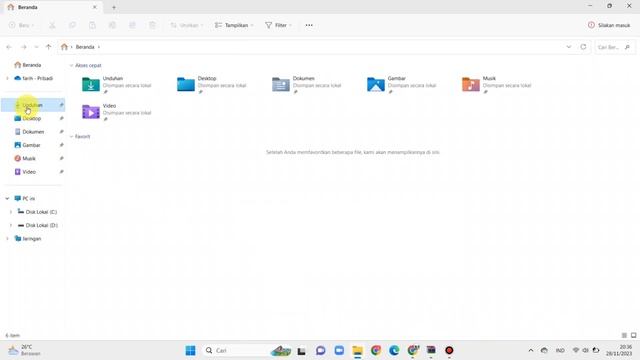Select Unduhan in the navigation pane
The image size is (640, 360).
33,105
